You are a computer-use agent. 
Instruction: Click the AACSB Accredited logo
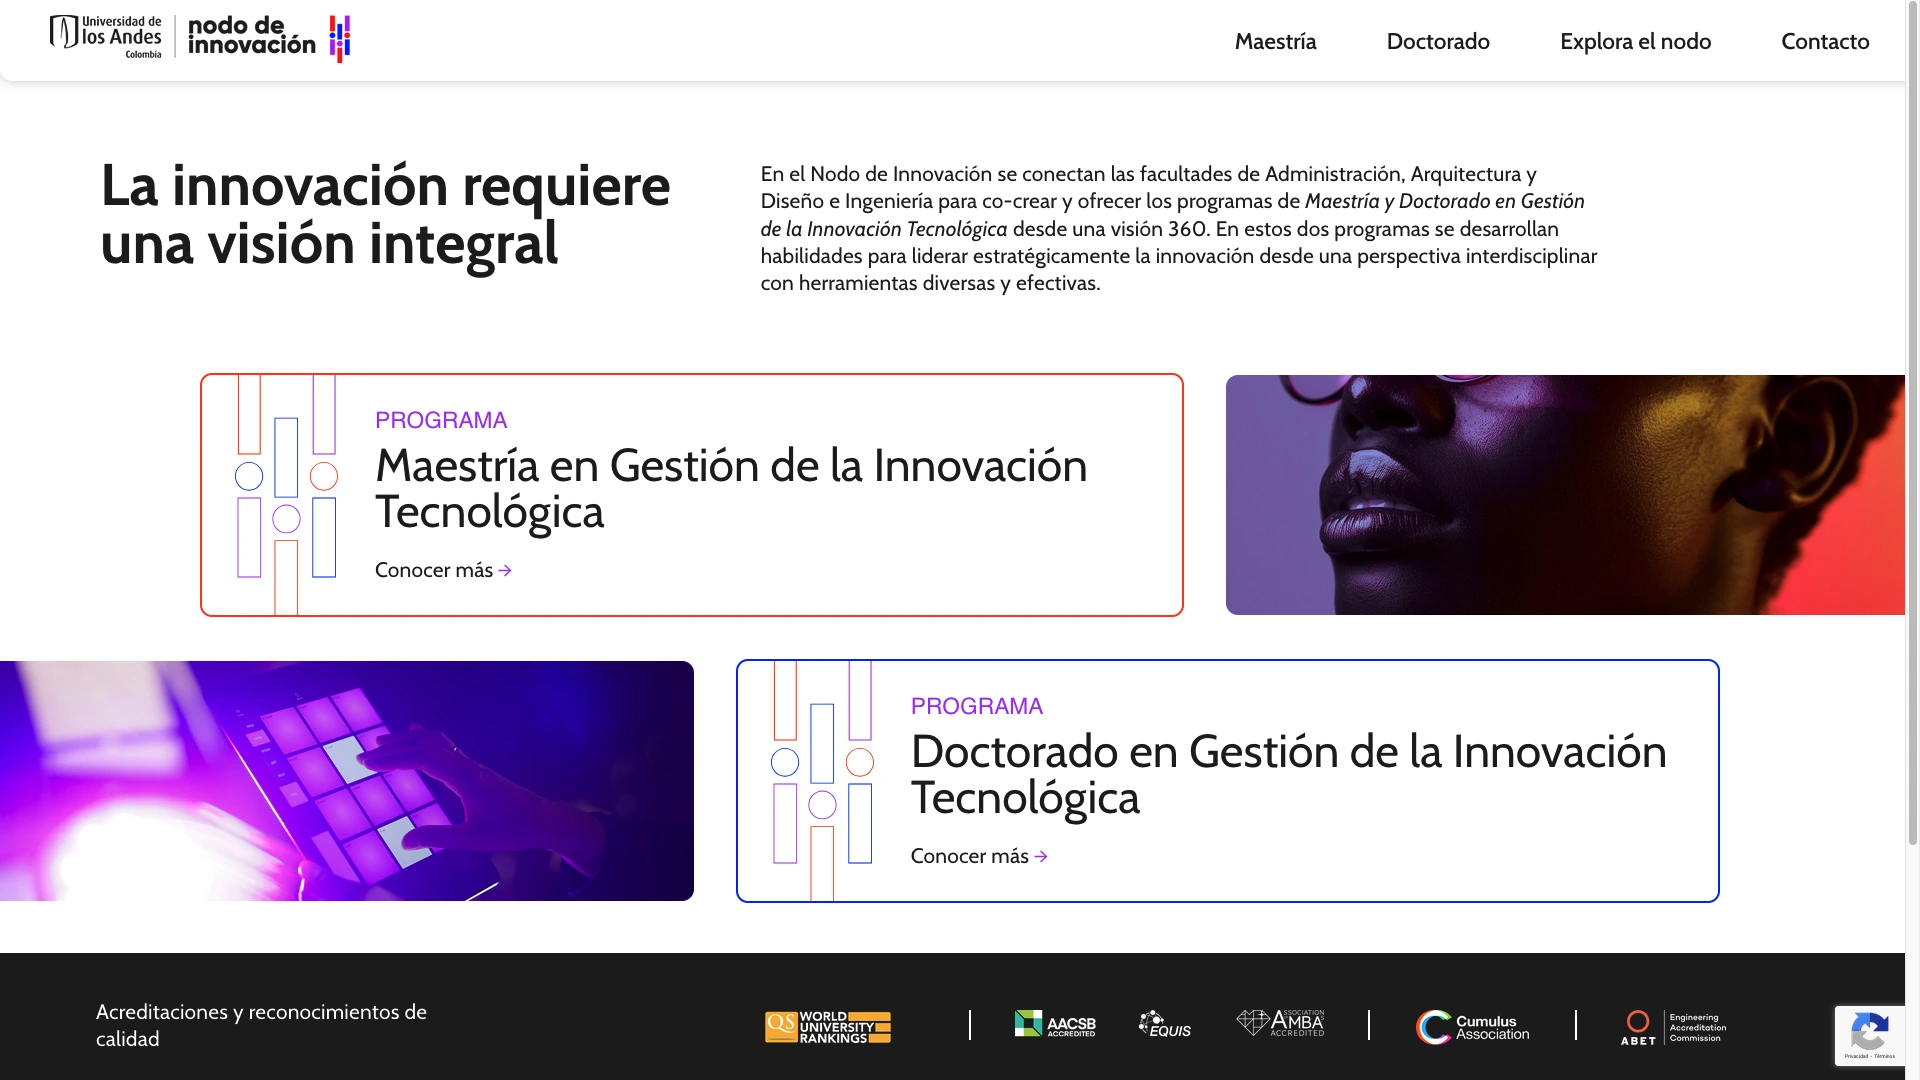coord(1055,1024)
